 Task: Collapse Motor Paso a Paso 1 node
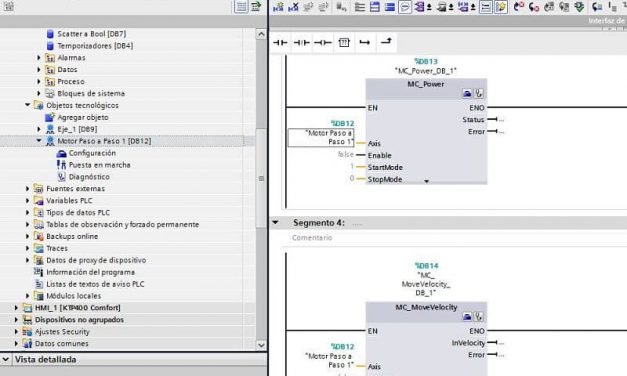[x=39, y=141]
